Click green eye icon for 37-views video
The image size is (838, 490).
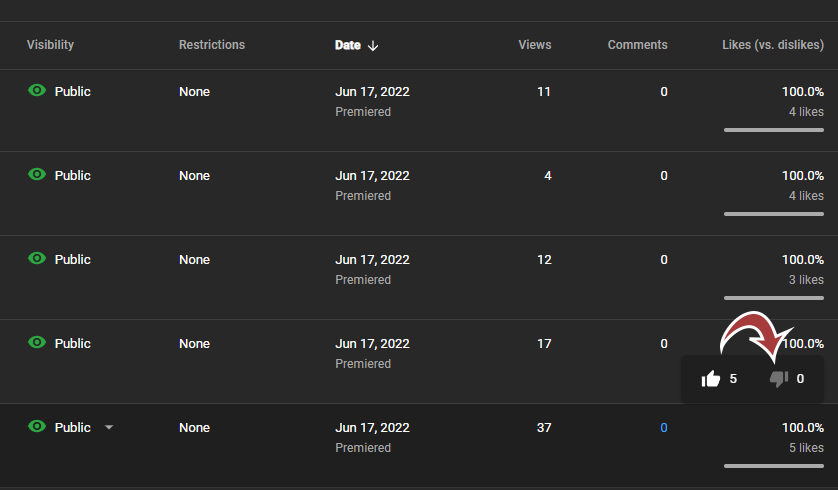pyautogui.click(x=37, y=426)
